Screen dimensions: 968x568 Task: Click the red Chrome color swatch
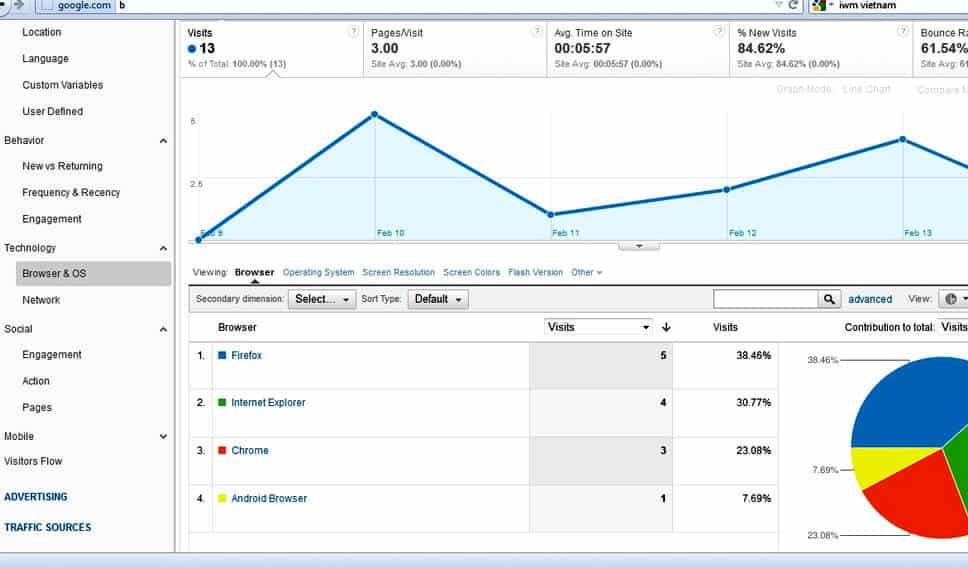tap(222, 451)
